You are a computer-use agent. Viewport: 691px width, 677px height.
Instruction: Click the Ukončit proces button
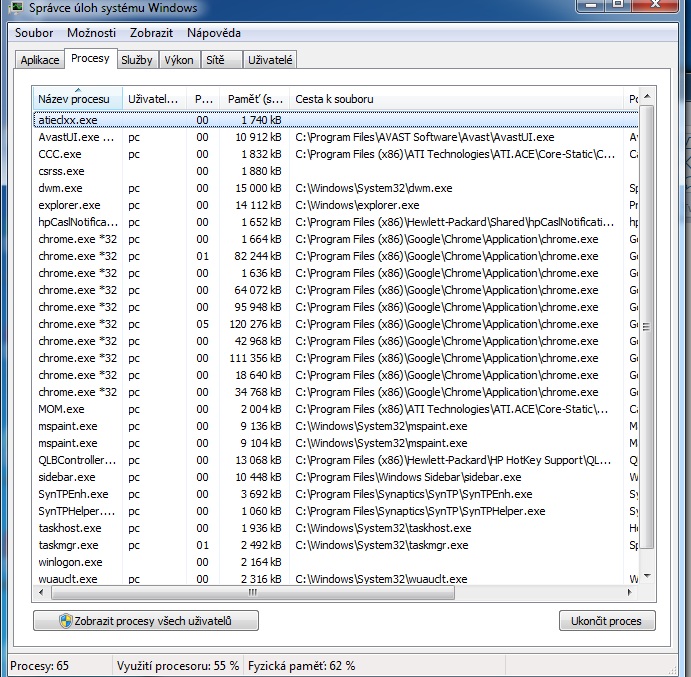click(607, 621)
